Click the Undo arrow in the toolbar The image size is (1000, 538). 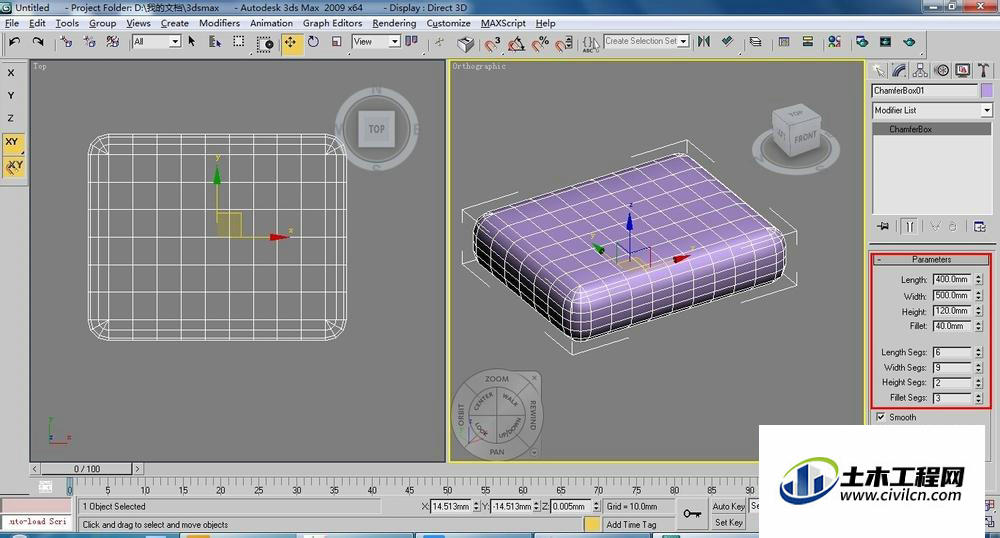tap(15, 42)
